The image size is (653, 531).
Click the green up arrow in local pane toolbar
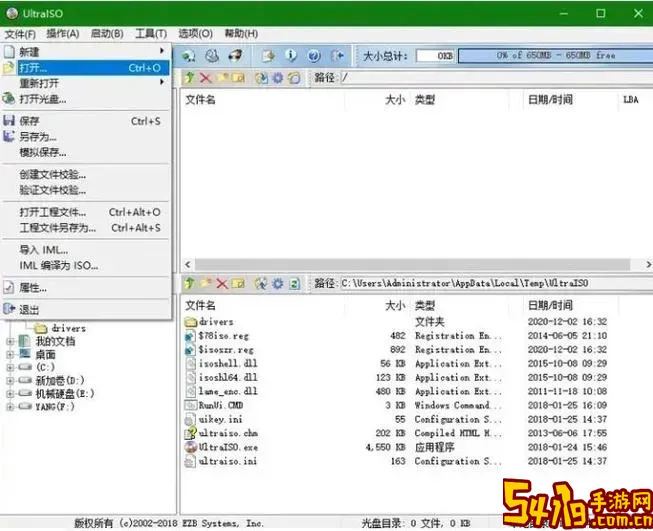[x=189, y=284]
